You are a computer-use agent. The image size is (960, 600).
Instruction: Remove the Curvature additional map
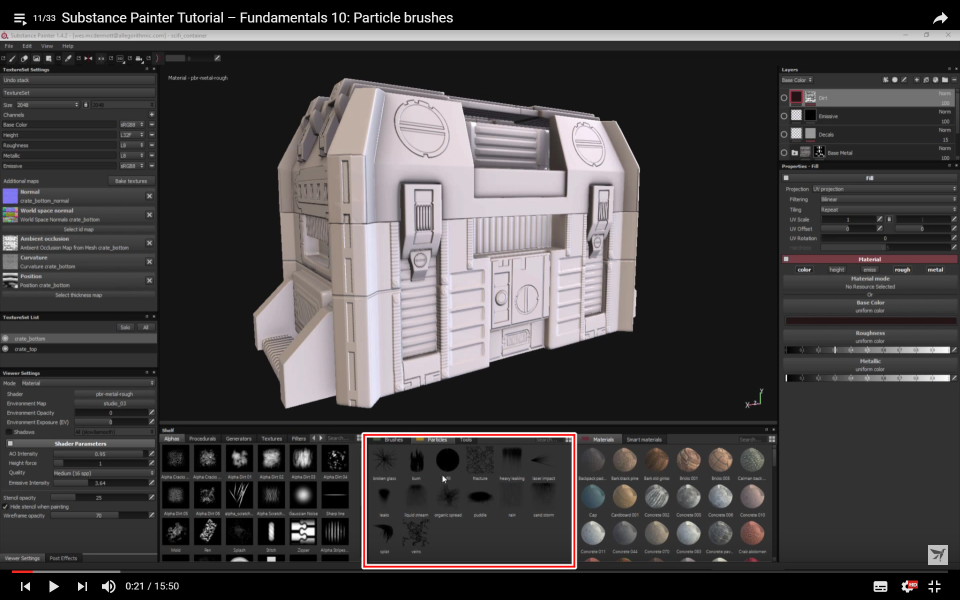click(149, 261)
